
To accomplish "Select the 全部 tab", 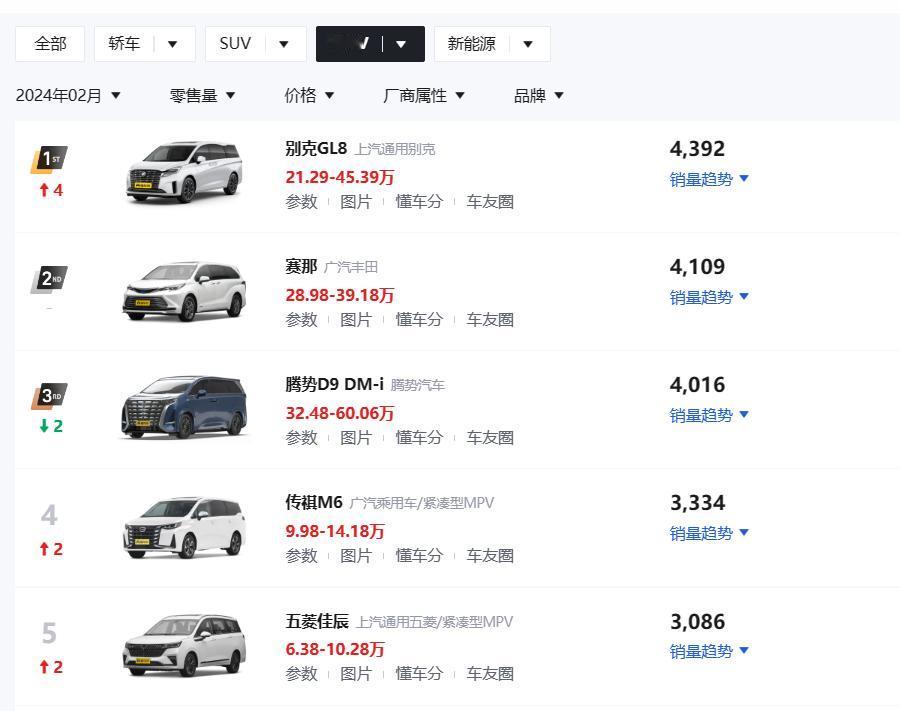I will 50,44.
